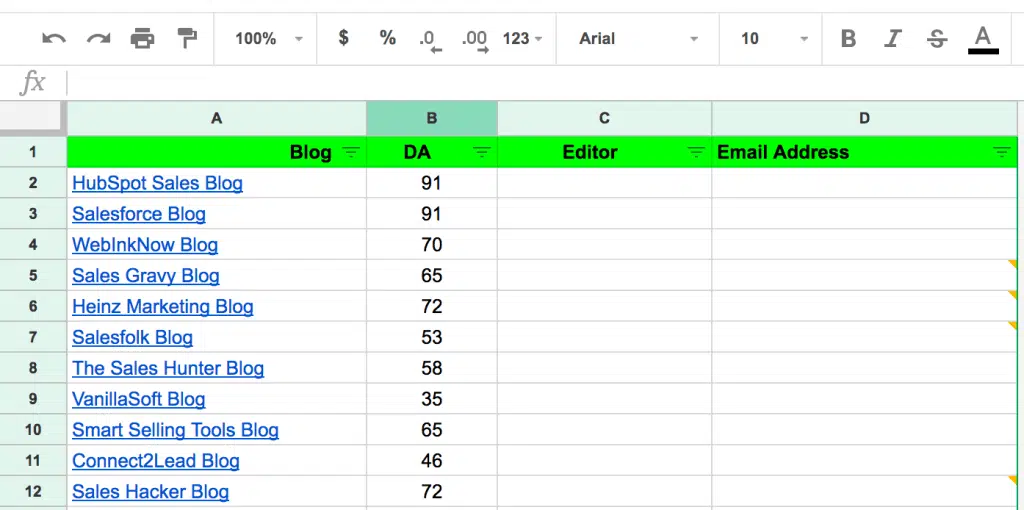Decrease decimal places icon

coord(430,40)
